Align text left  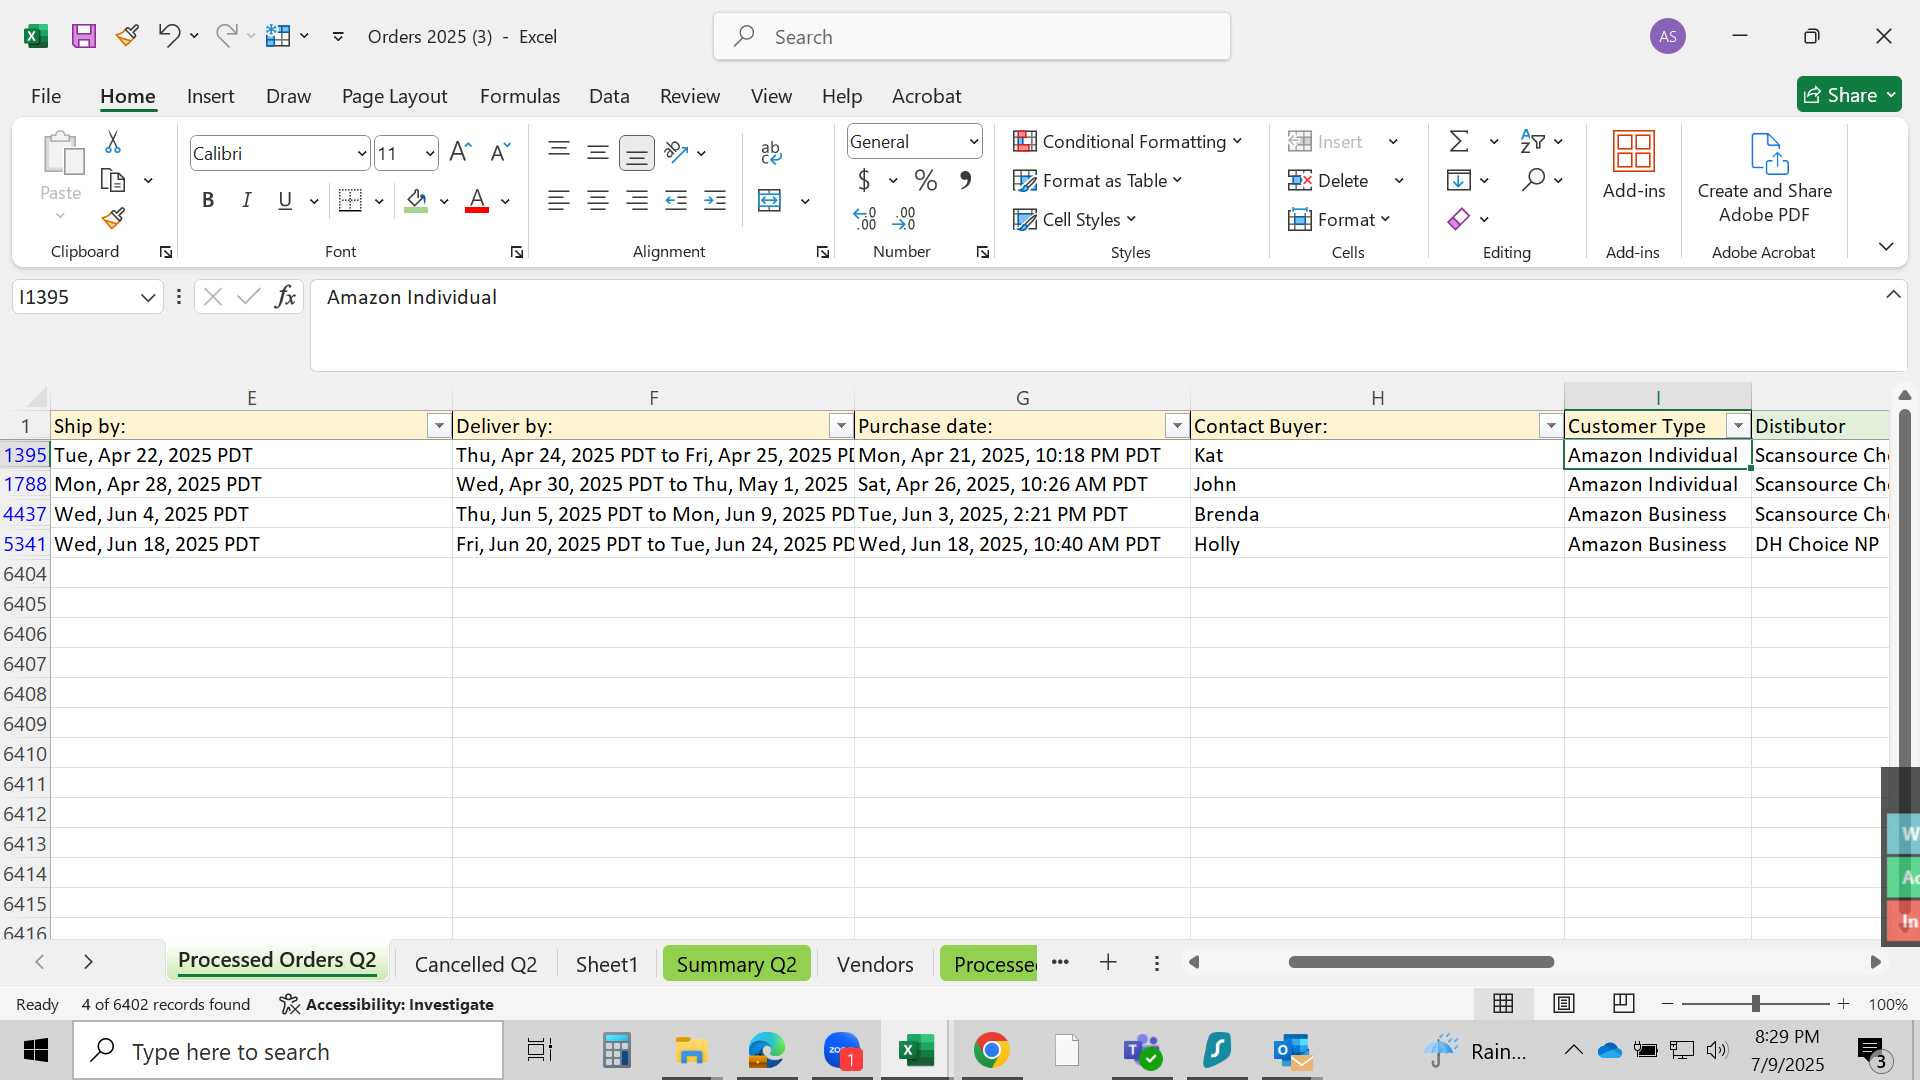pyautogui.click(x=559, y=200)
